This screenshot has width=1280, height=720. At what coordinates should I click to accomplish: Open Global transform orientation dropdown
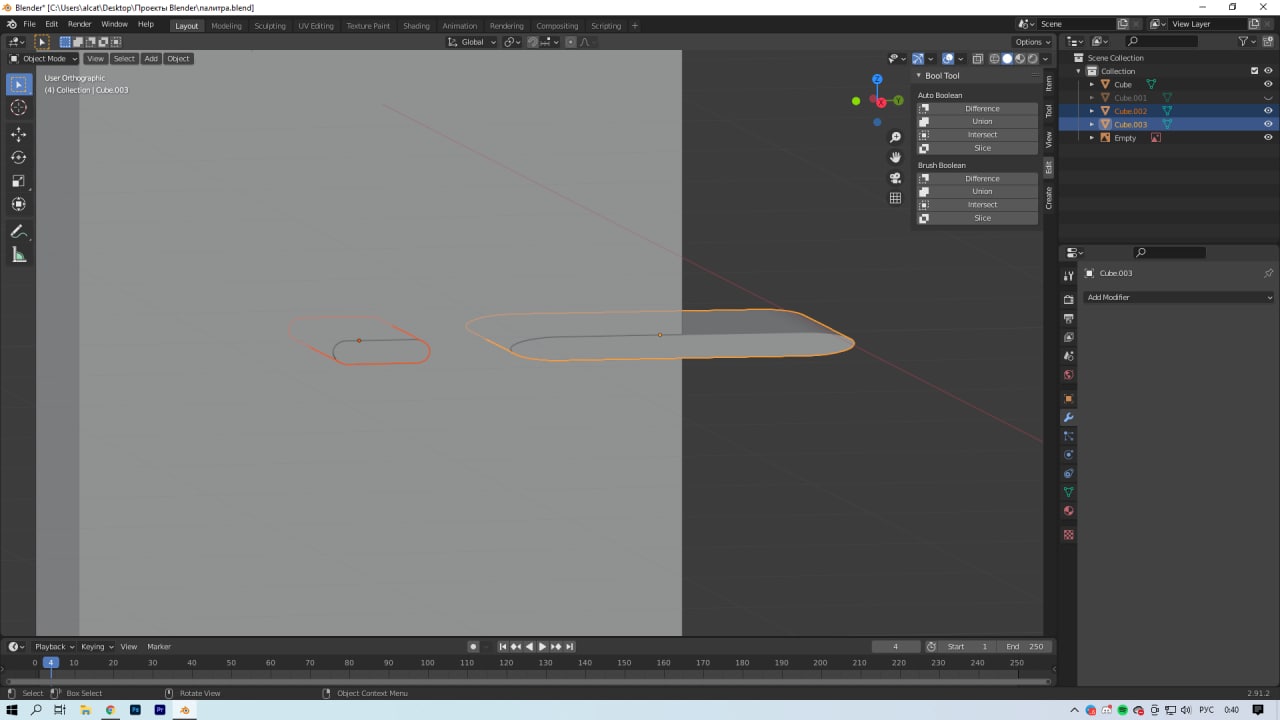[471, 42]
